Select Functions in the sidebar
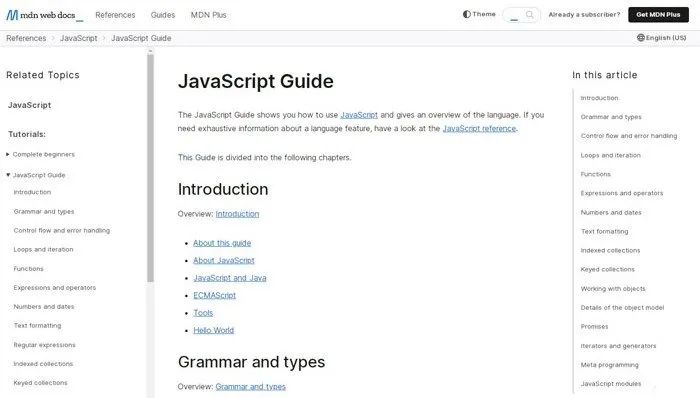 pyautogui.click(x=29, y=269)
